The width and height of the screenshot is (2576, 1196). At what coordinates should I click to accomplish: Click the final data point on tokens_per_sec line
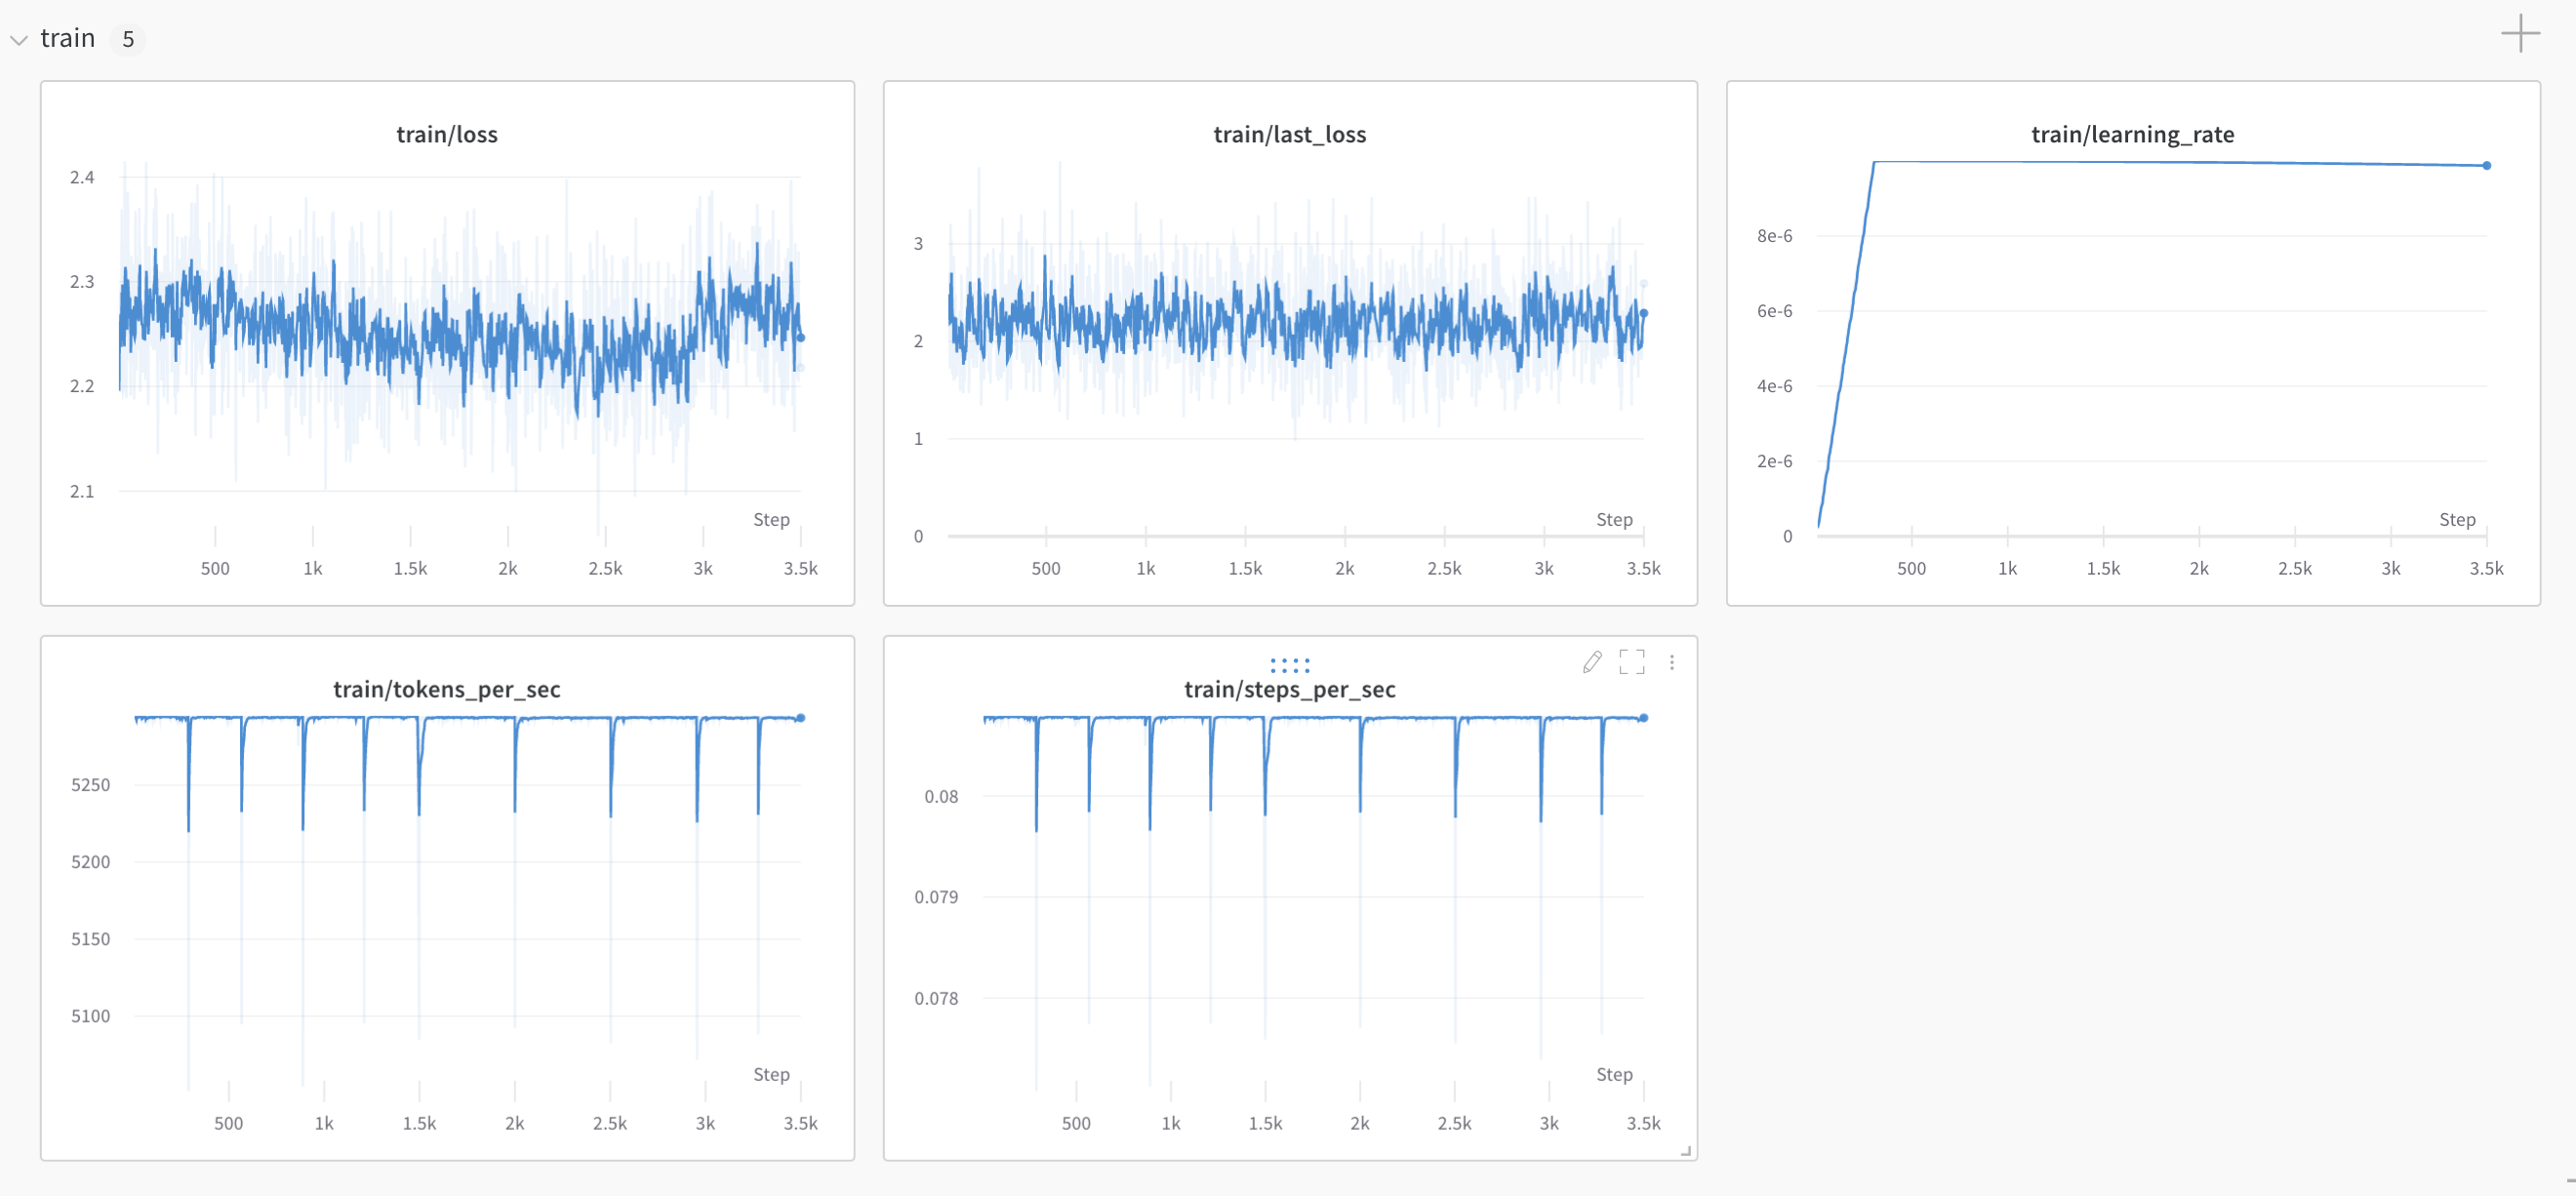point(800,718)
